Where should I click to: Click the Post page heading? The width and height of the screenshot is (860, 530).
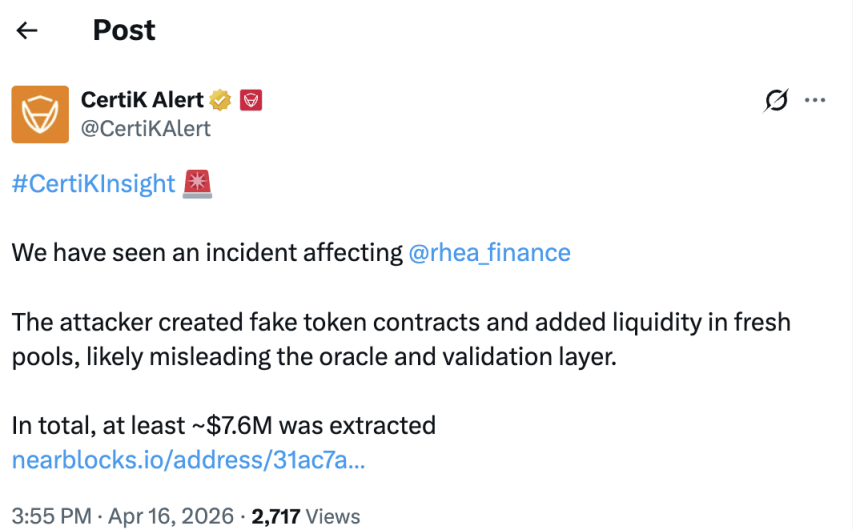124,30
